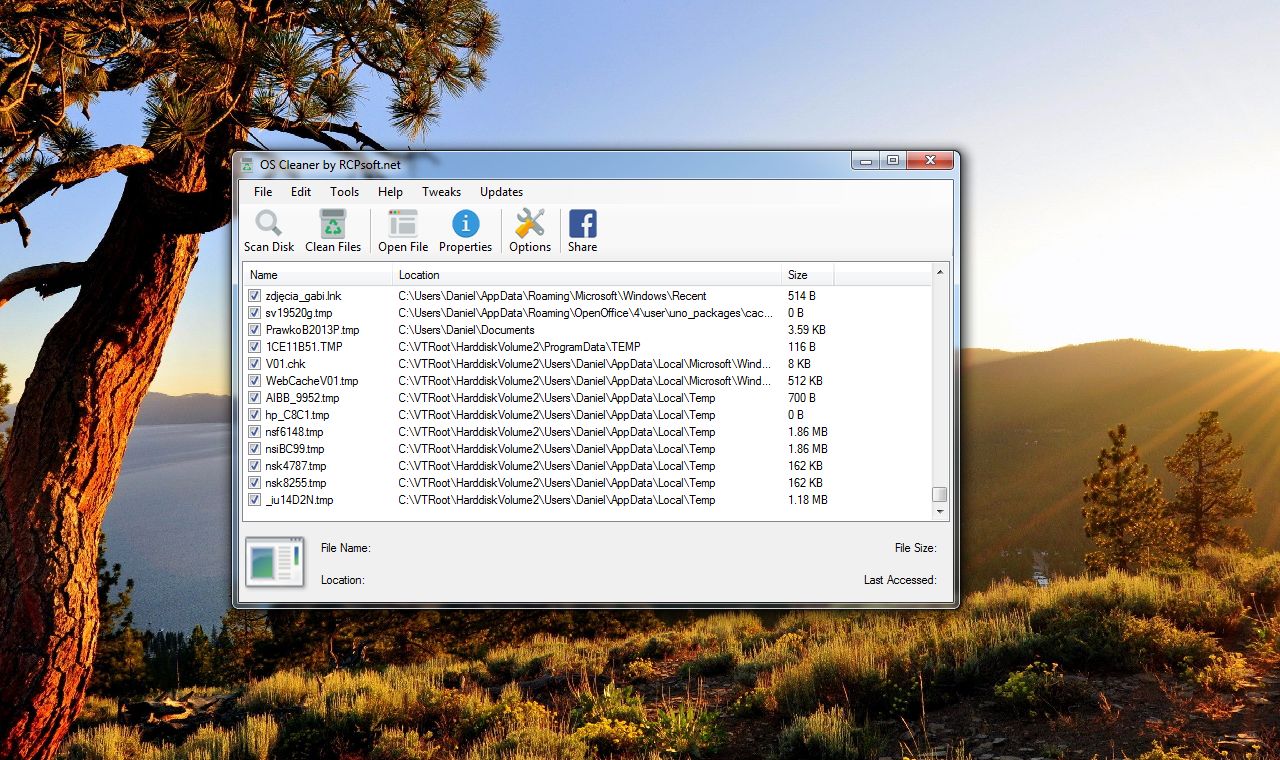Click the scroll-down arrow of the file list
The image size is (1280, 760).
pyautogui.click(x=938, y=512)
